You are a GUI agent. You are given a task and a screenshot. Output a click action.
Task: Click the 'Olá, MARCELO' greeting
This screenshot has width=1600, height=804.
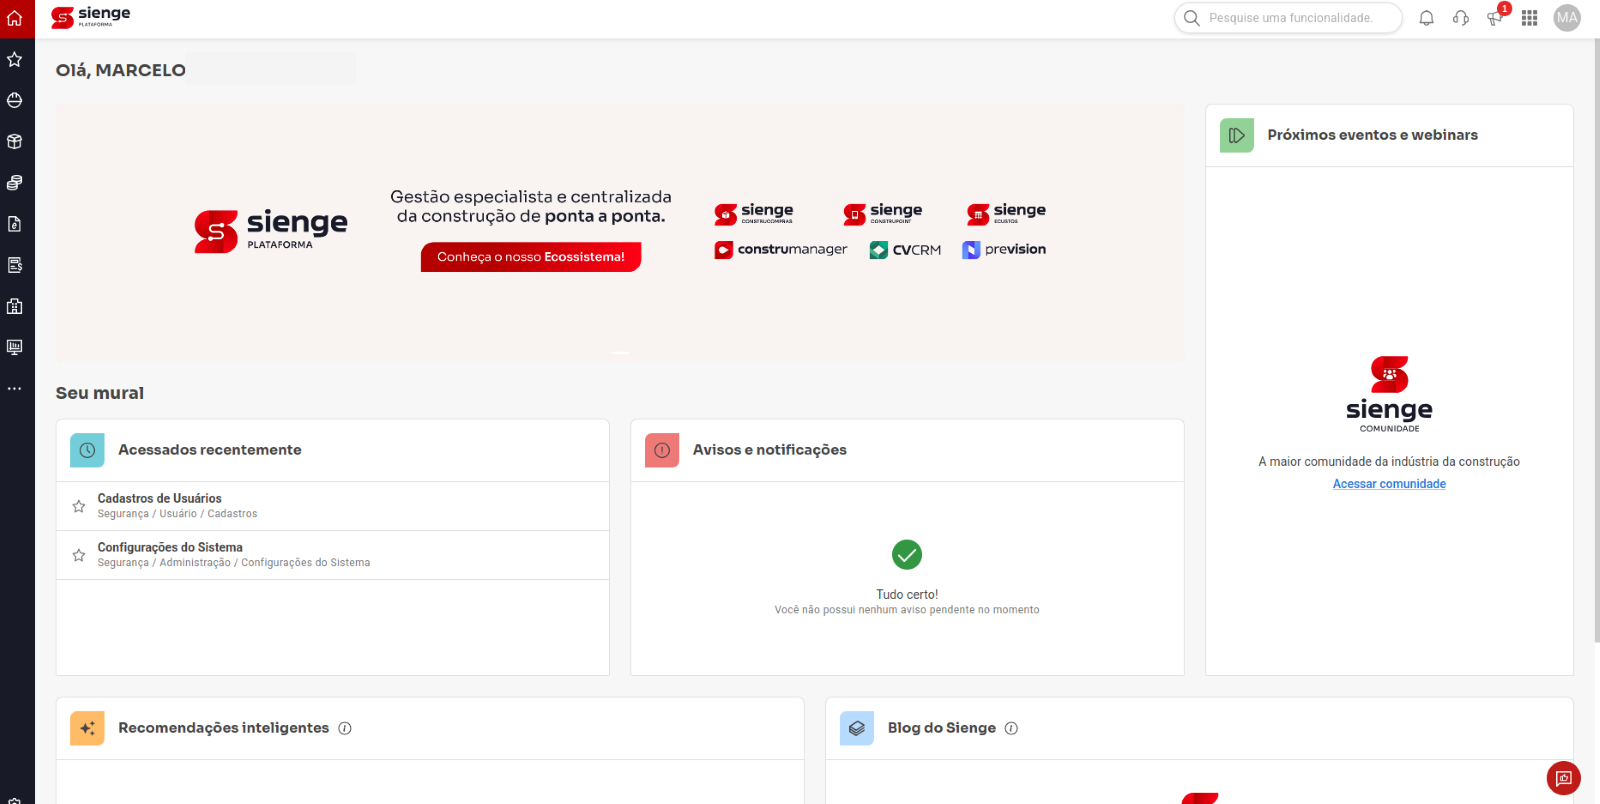(121, 70)
